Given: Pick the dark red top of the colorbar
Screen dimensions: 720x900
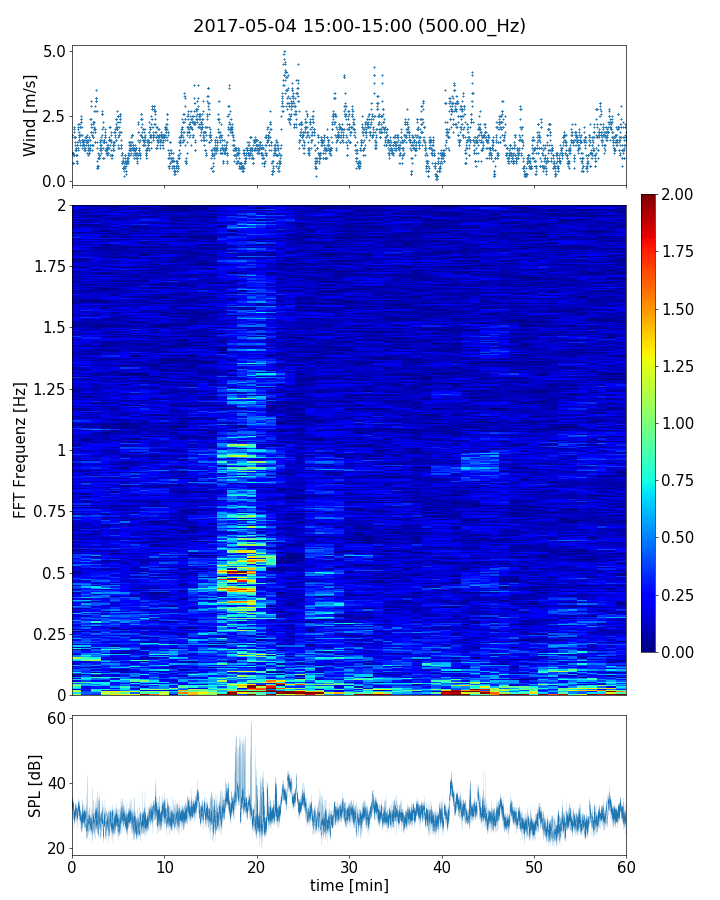Looking at the screenshot, I should (x=649, y=198).
